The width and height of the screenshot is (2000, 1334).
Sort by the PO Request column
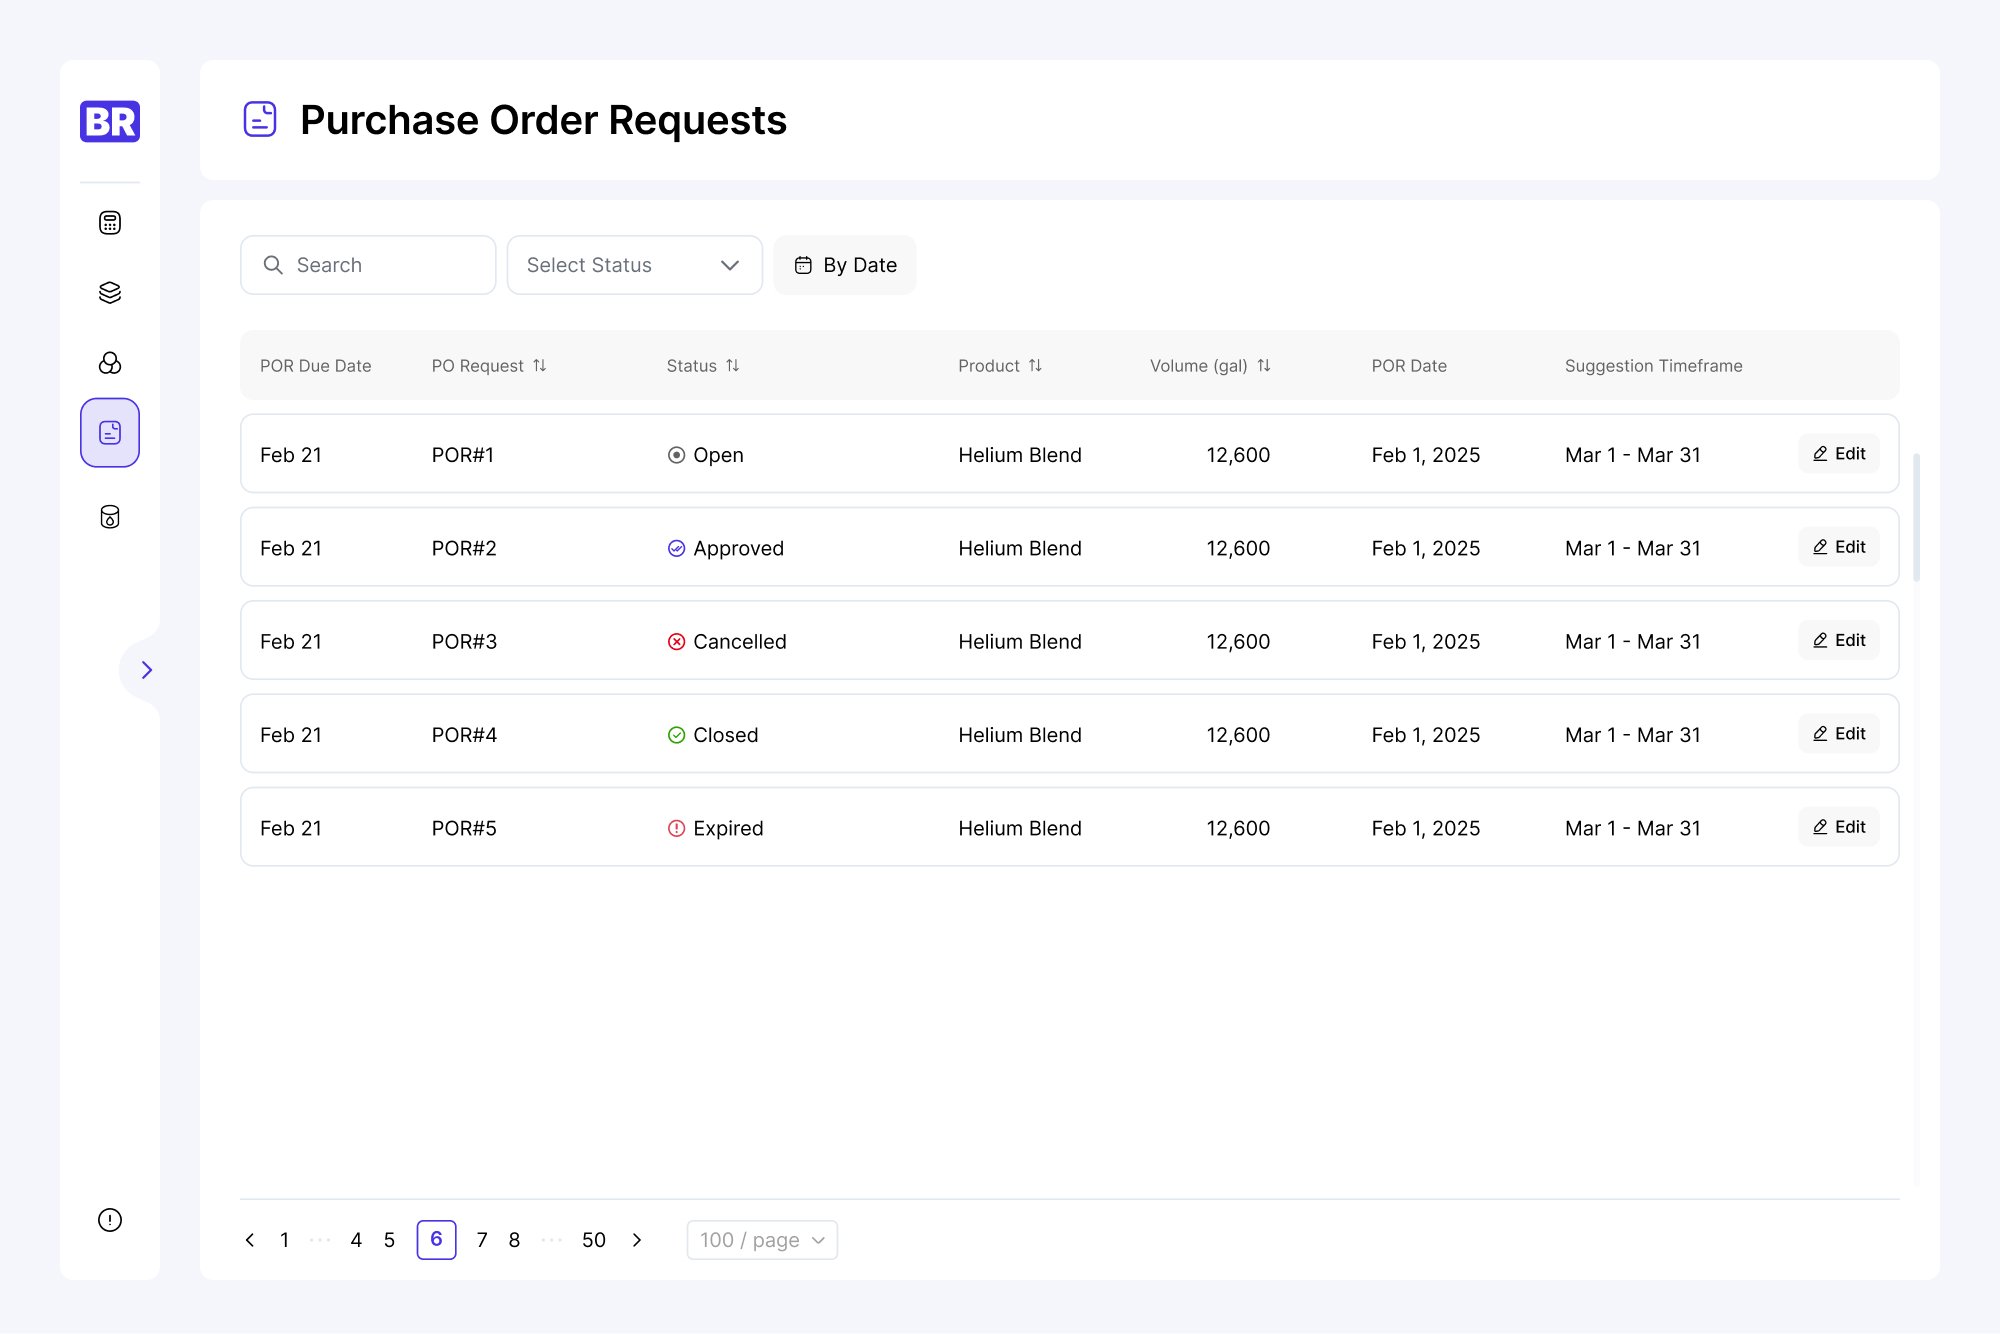coord(540,366)
